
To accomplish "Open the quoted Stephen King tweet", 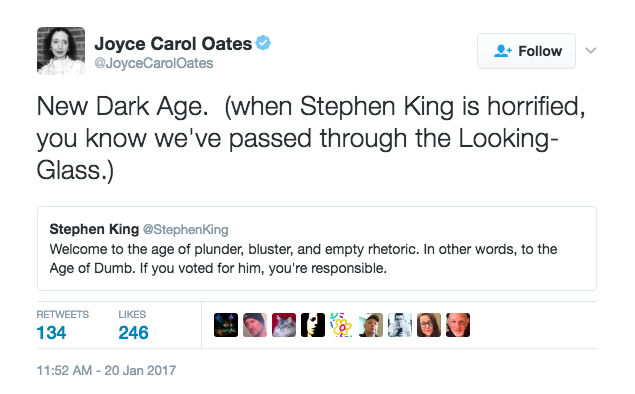I will pos(317,248).
